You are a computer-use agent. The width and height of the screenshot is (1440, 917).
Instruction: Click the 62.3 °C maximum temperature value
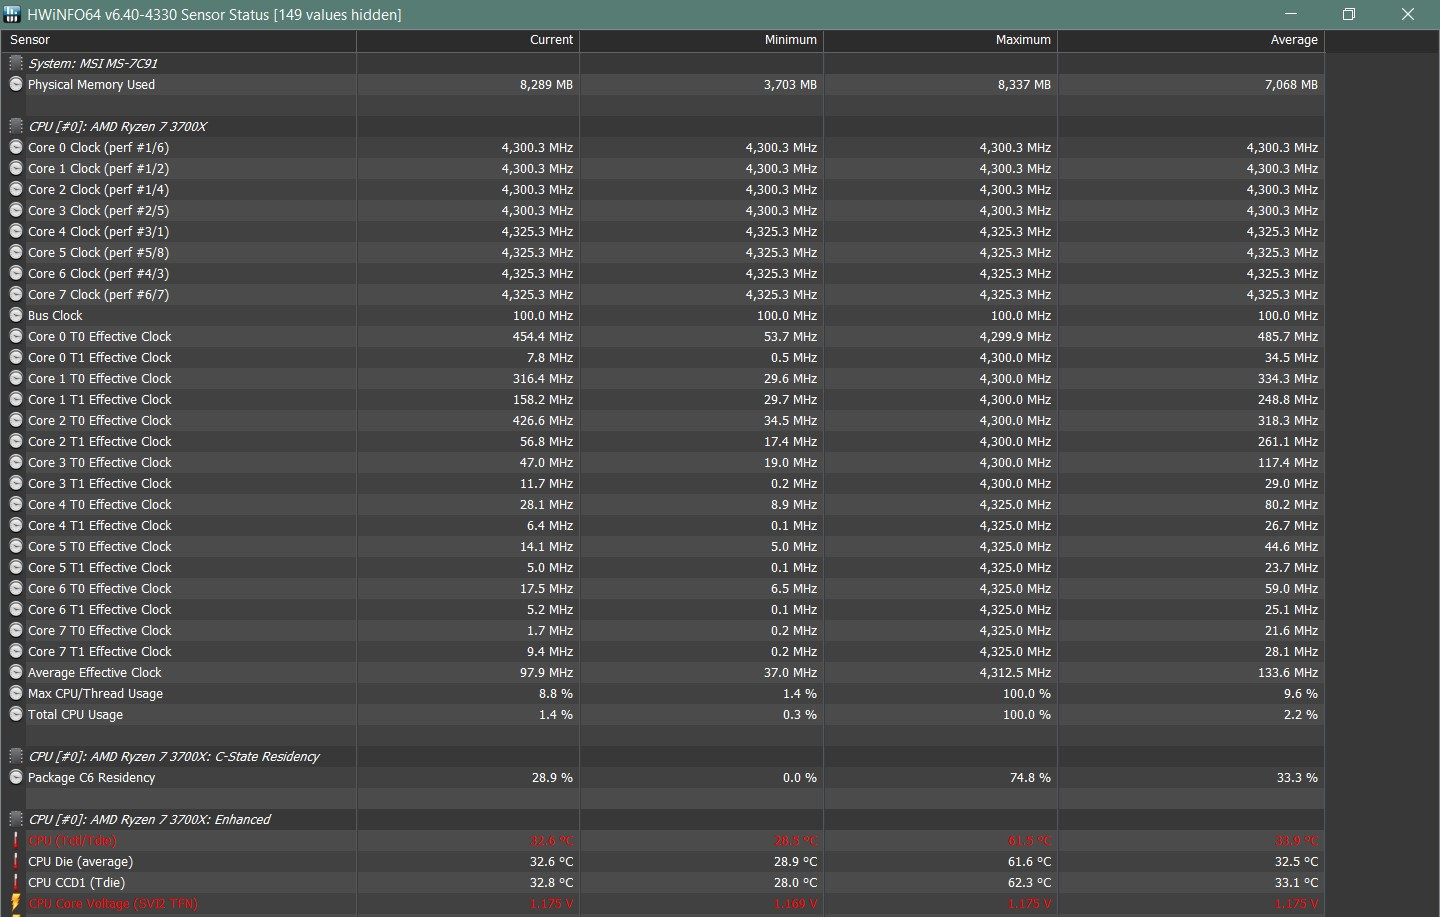click(x=1028, y=882)
